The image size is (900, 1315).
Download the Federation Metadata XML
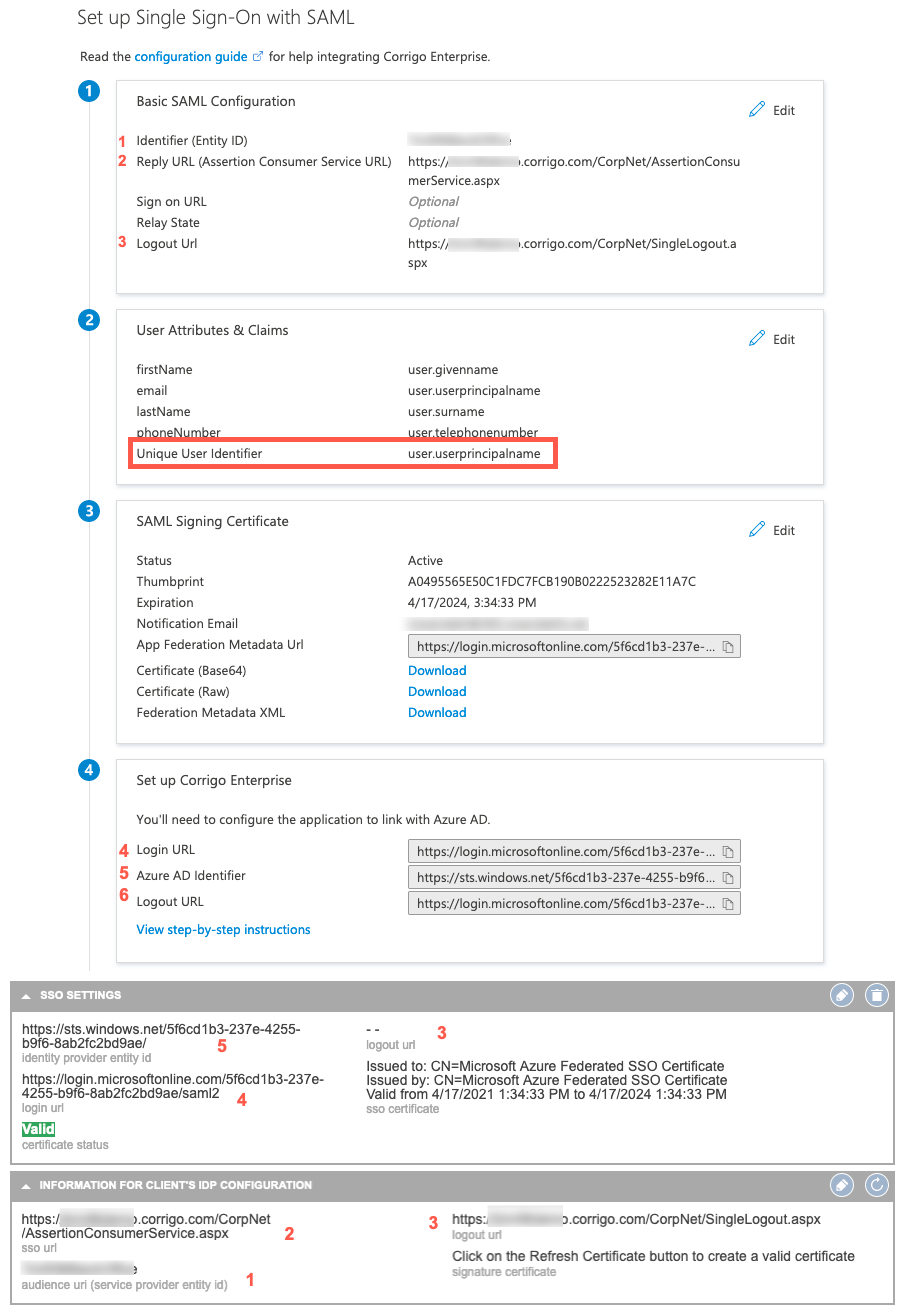click(x=436, y=712)
